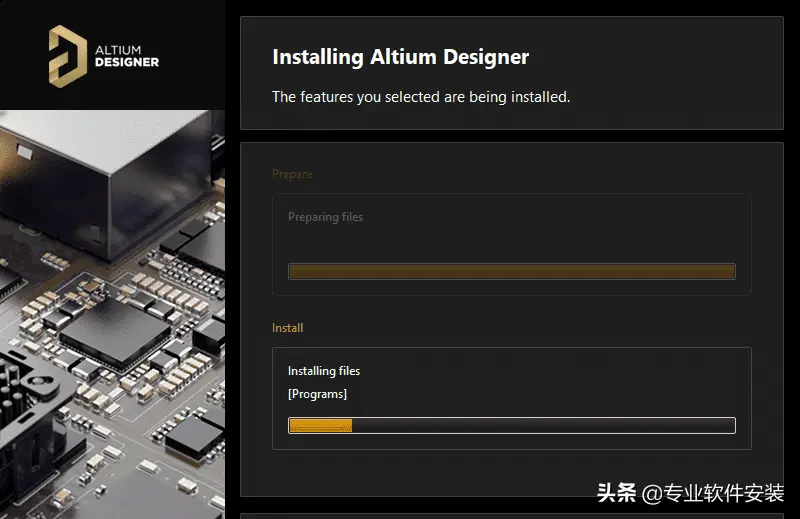Click the dimmed 'Prepare' section label
The height and width of the screenshot is (519, 800).
click(292, 174)
